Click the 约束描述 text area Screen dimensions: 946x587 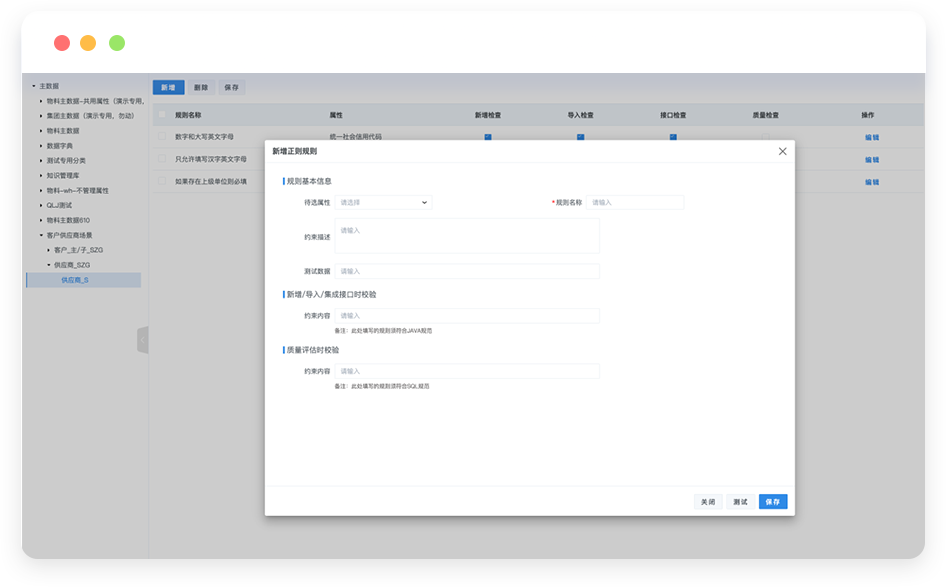click(x=467, y=236)
